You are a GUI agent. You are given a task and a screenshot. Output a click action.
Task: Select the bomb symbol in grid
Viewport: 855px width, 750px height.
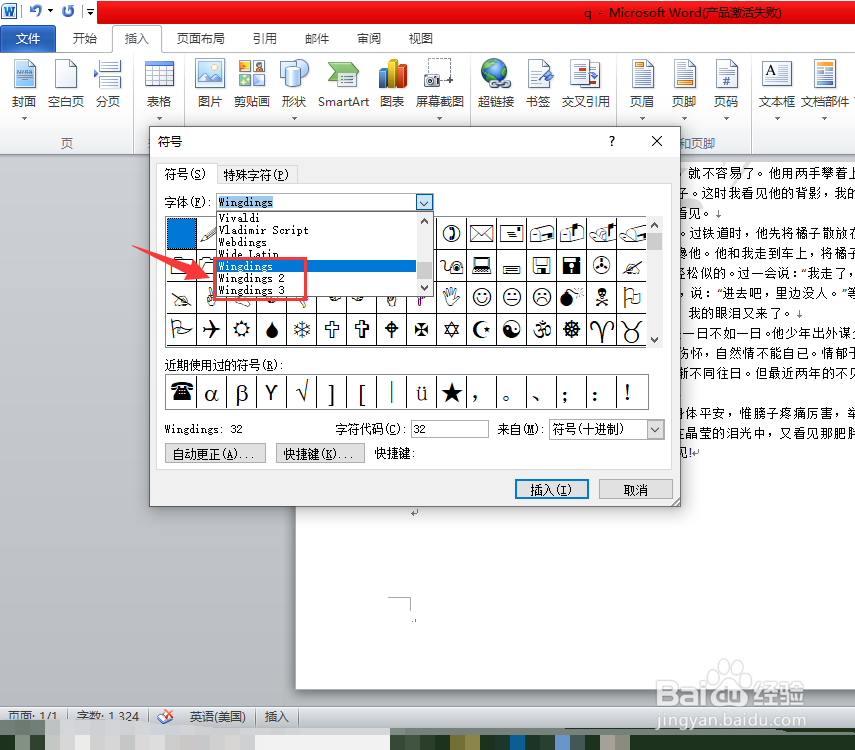(571, 297)
